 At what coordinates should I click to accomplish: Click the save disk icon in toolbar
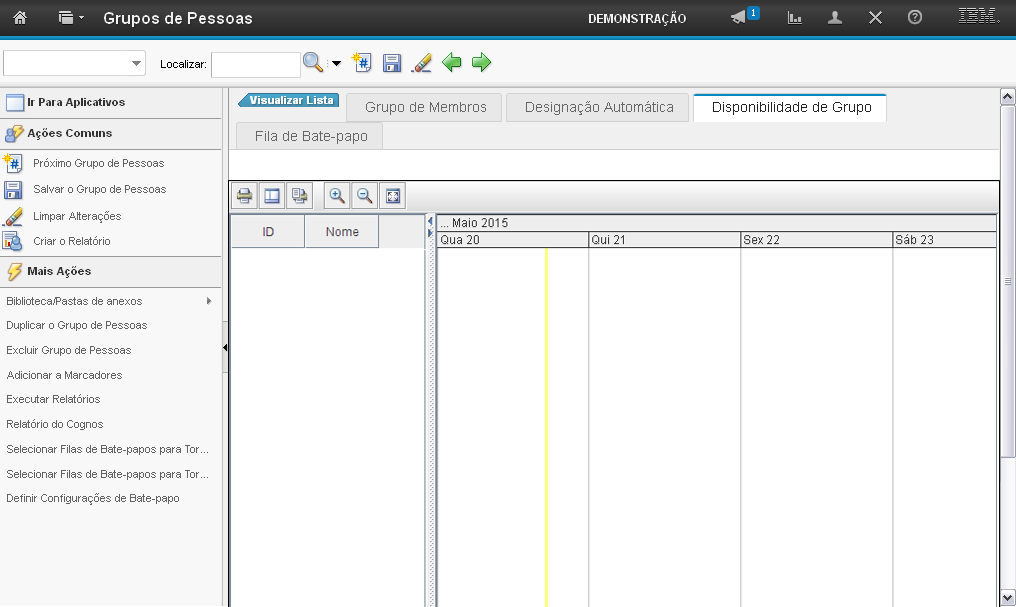coord(392,63)
